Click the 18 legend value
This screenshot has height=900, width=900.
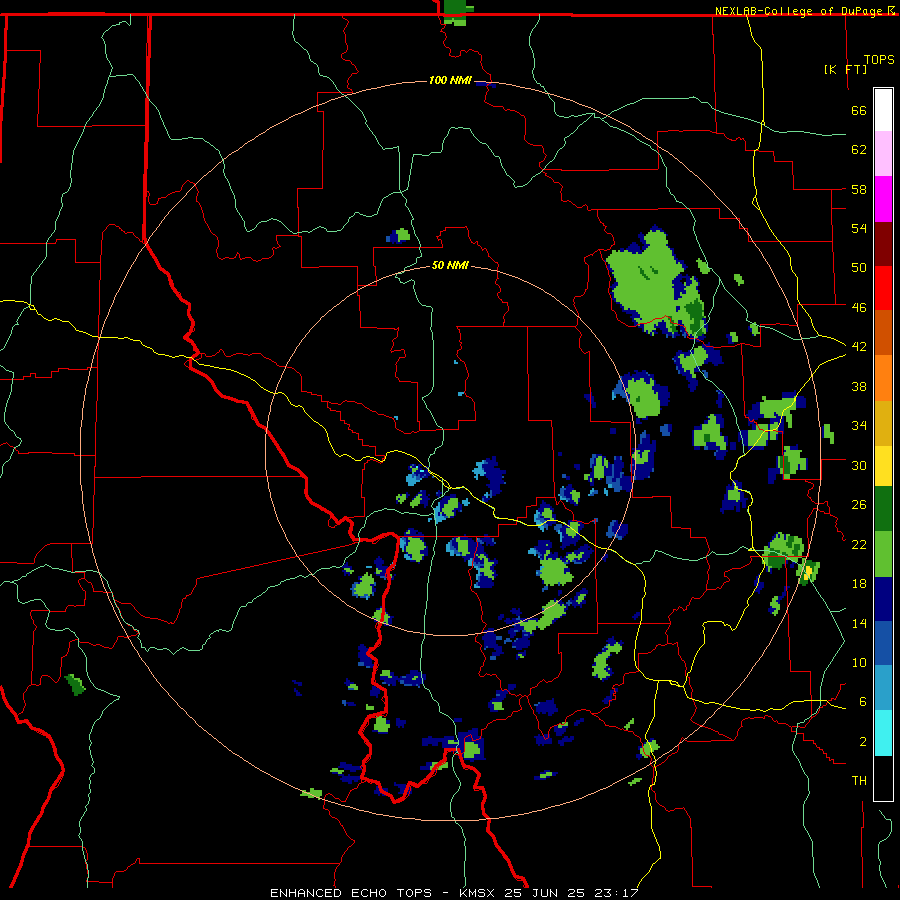[859, 583]
